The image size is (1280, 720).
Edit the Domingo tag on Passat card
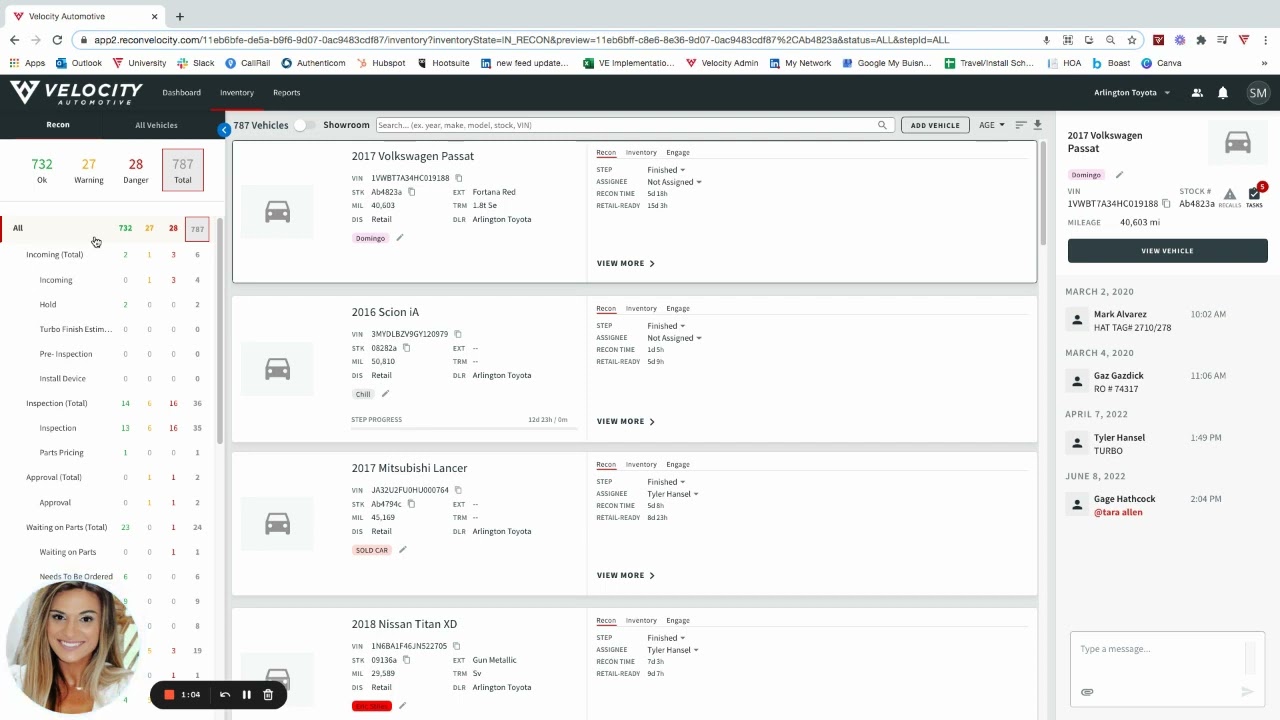(x=400, y=238)
